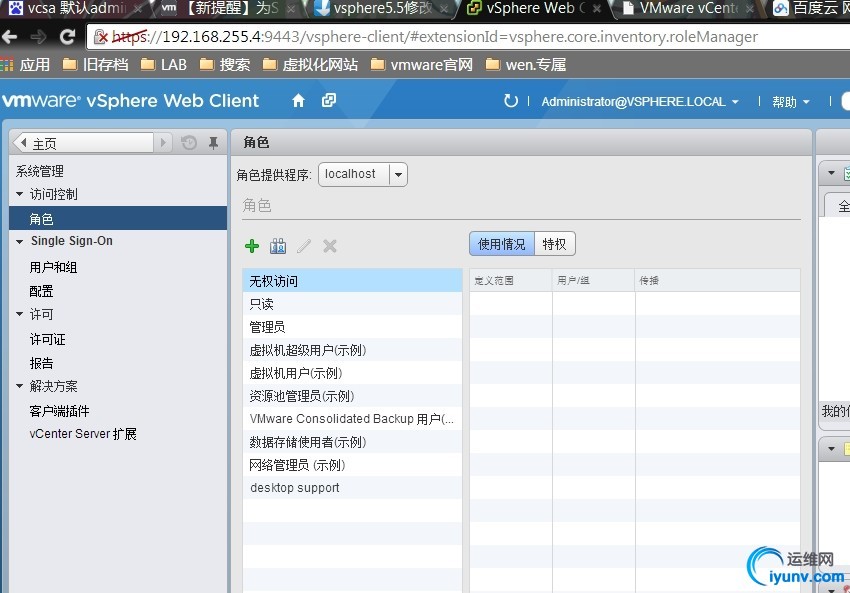Open Chrome apps shortcut 应用
This screenshot has height=593, width=850.
pyautogui.click(x=25, y=65)
